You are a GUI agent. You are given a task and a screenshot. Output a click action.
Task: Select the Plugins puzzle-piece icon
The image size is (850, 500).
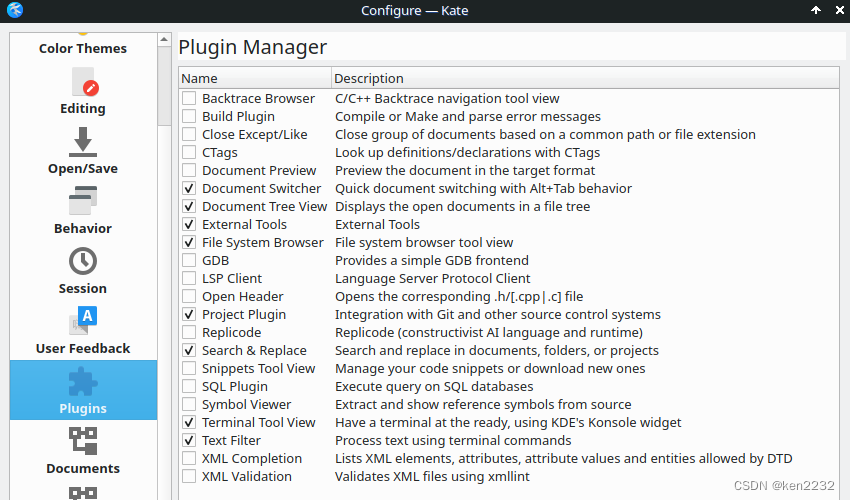83,382
